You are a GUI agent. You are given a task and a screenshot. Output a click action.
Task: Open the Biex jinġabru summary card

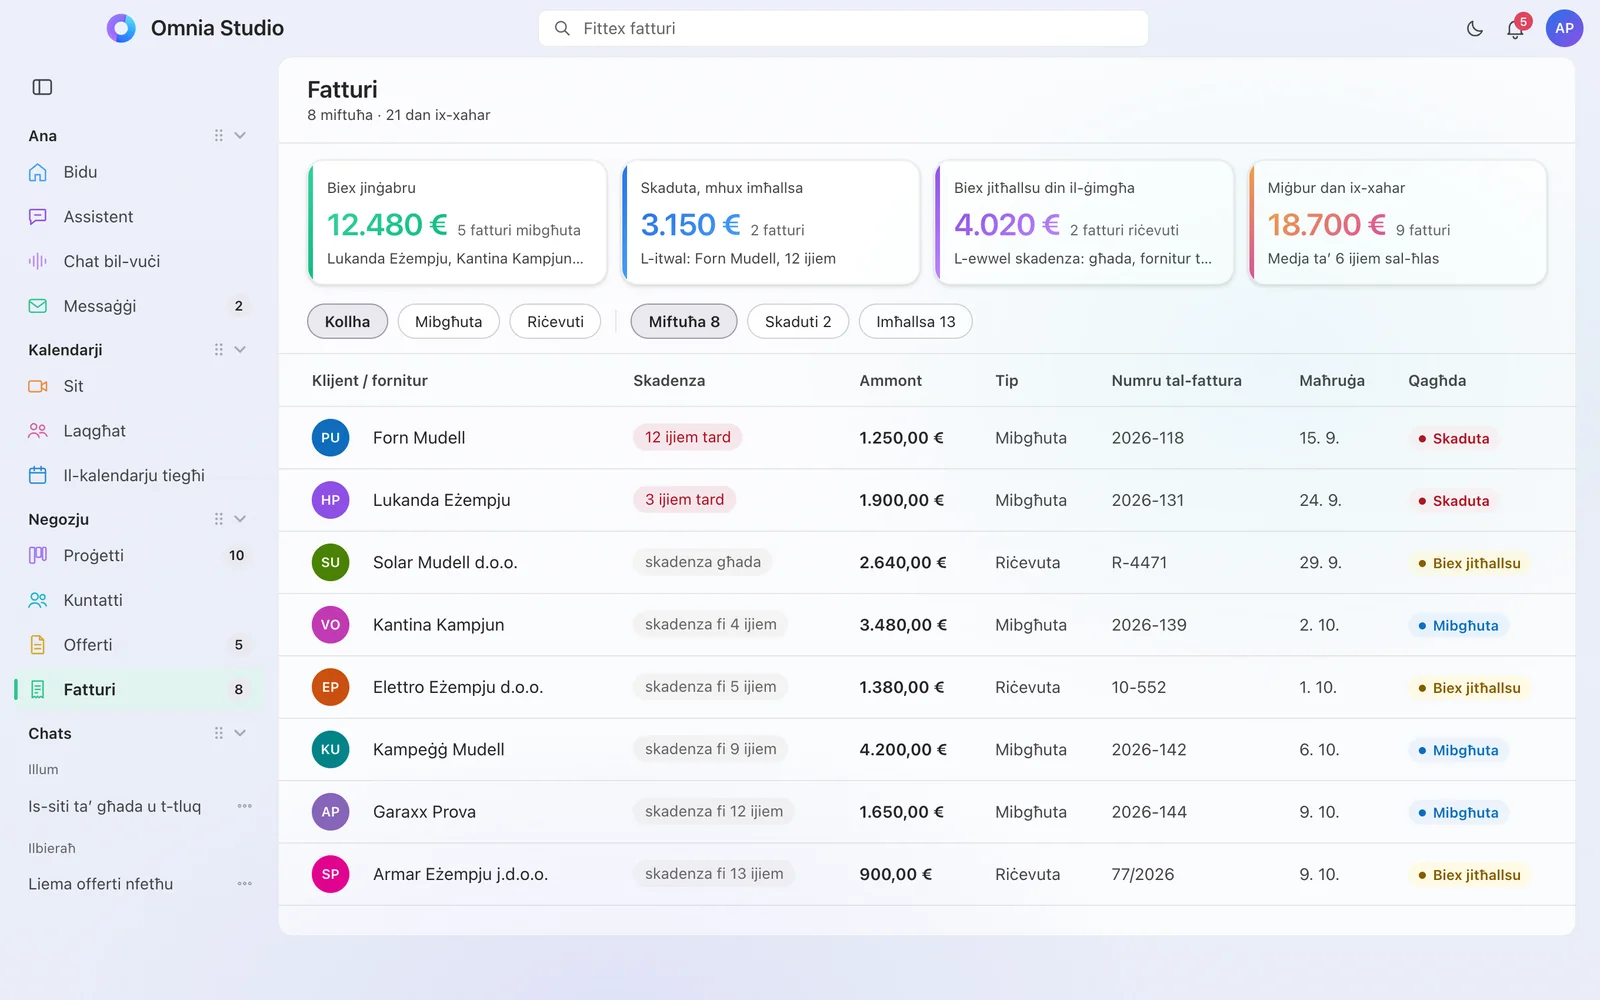click(x=457, y=223)
